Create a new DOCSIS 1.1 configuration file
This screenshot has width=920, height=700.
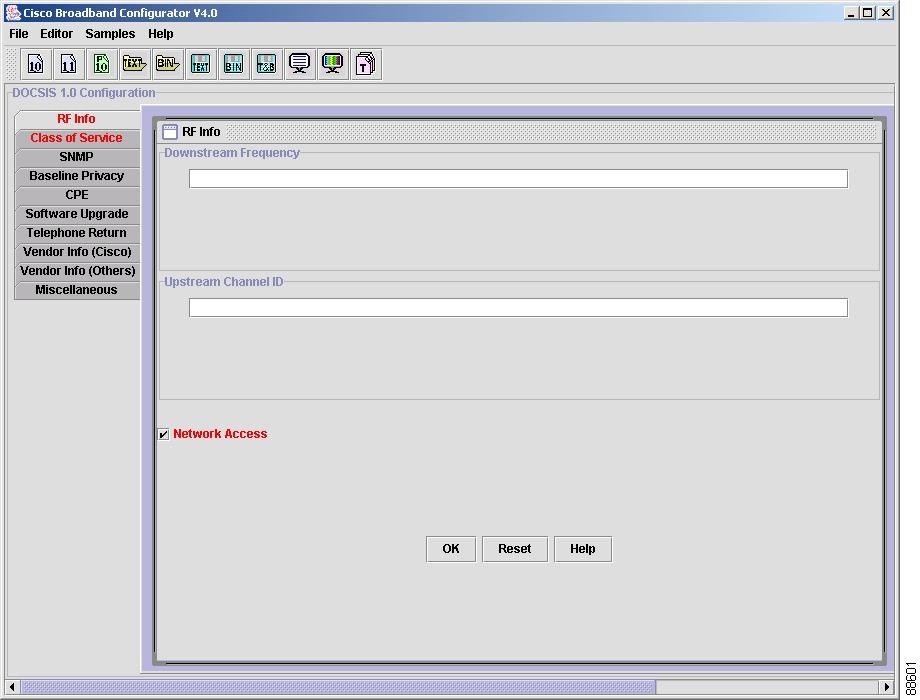point(68,63)
